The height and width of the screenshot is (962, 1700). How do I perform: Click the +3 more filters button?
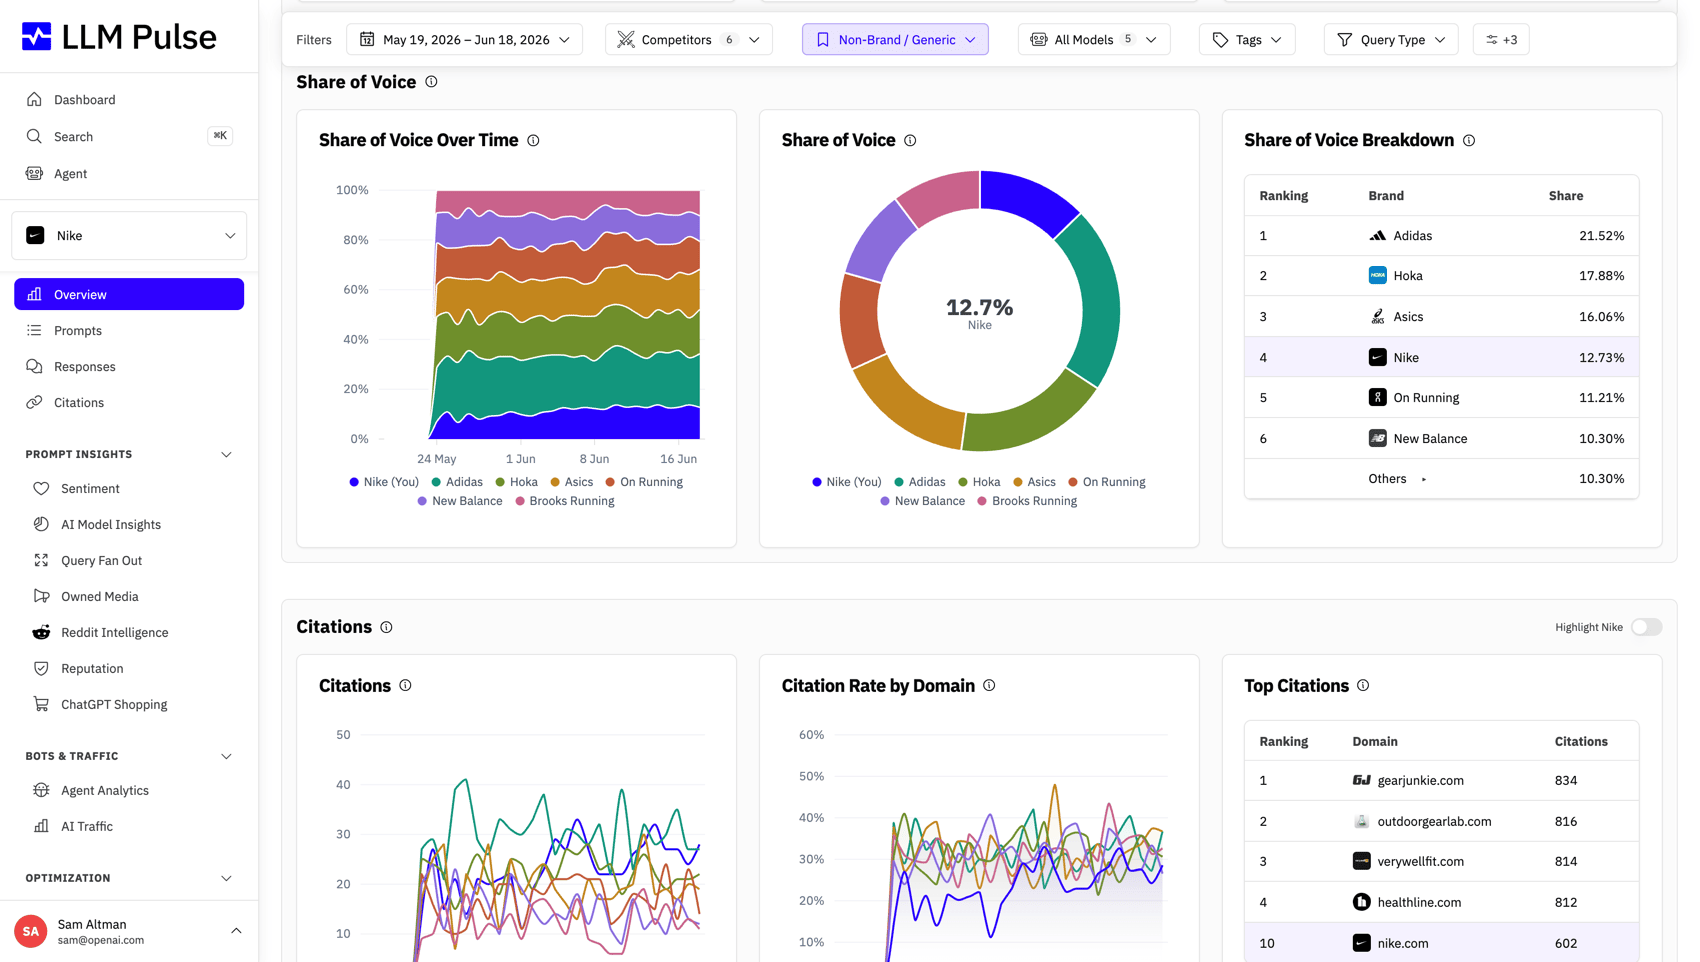[1501, 39]
